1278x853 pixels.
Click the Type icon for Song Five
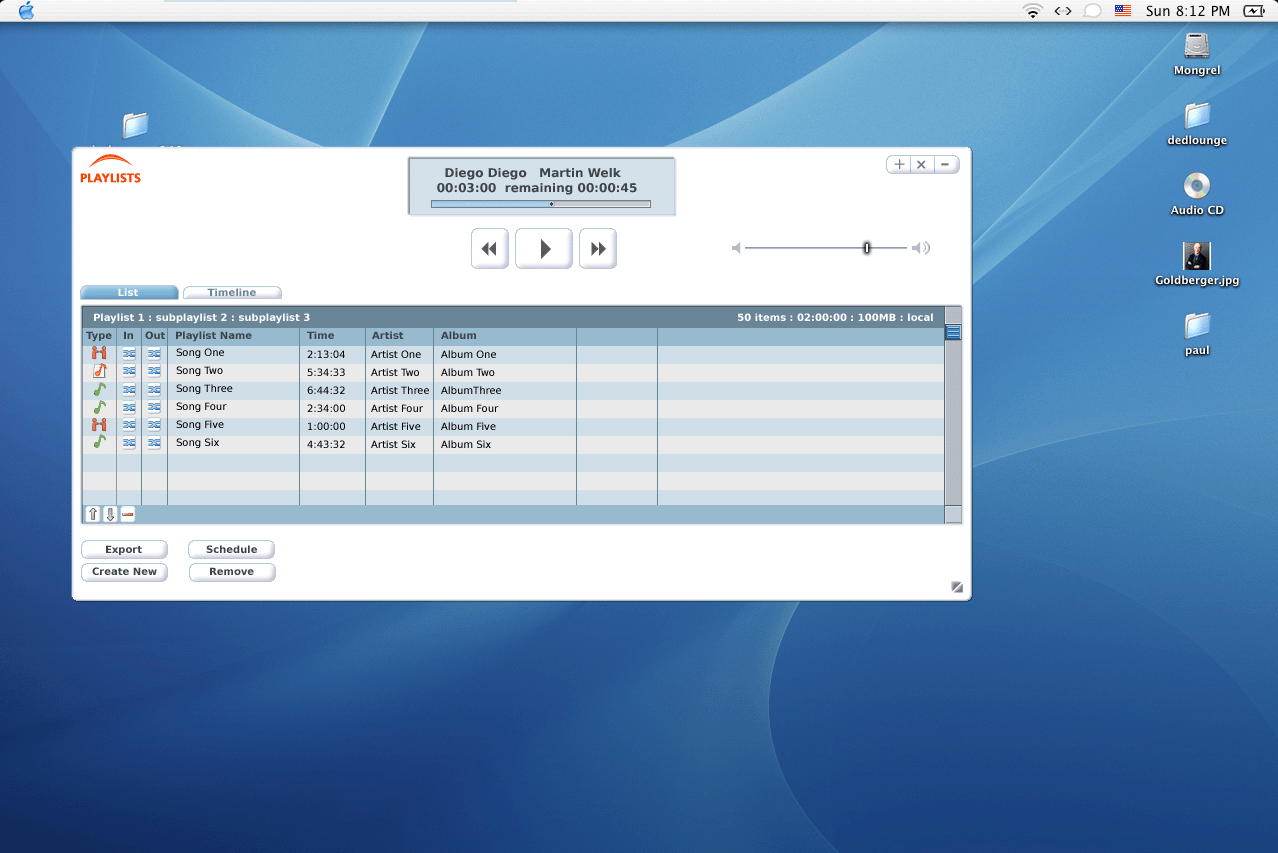[99, 425]
